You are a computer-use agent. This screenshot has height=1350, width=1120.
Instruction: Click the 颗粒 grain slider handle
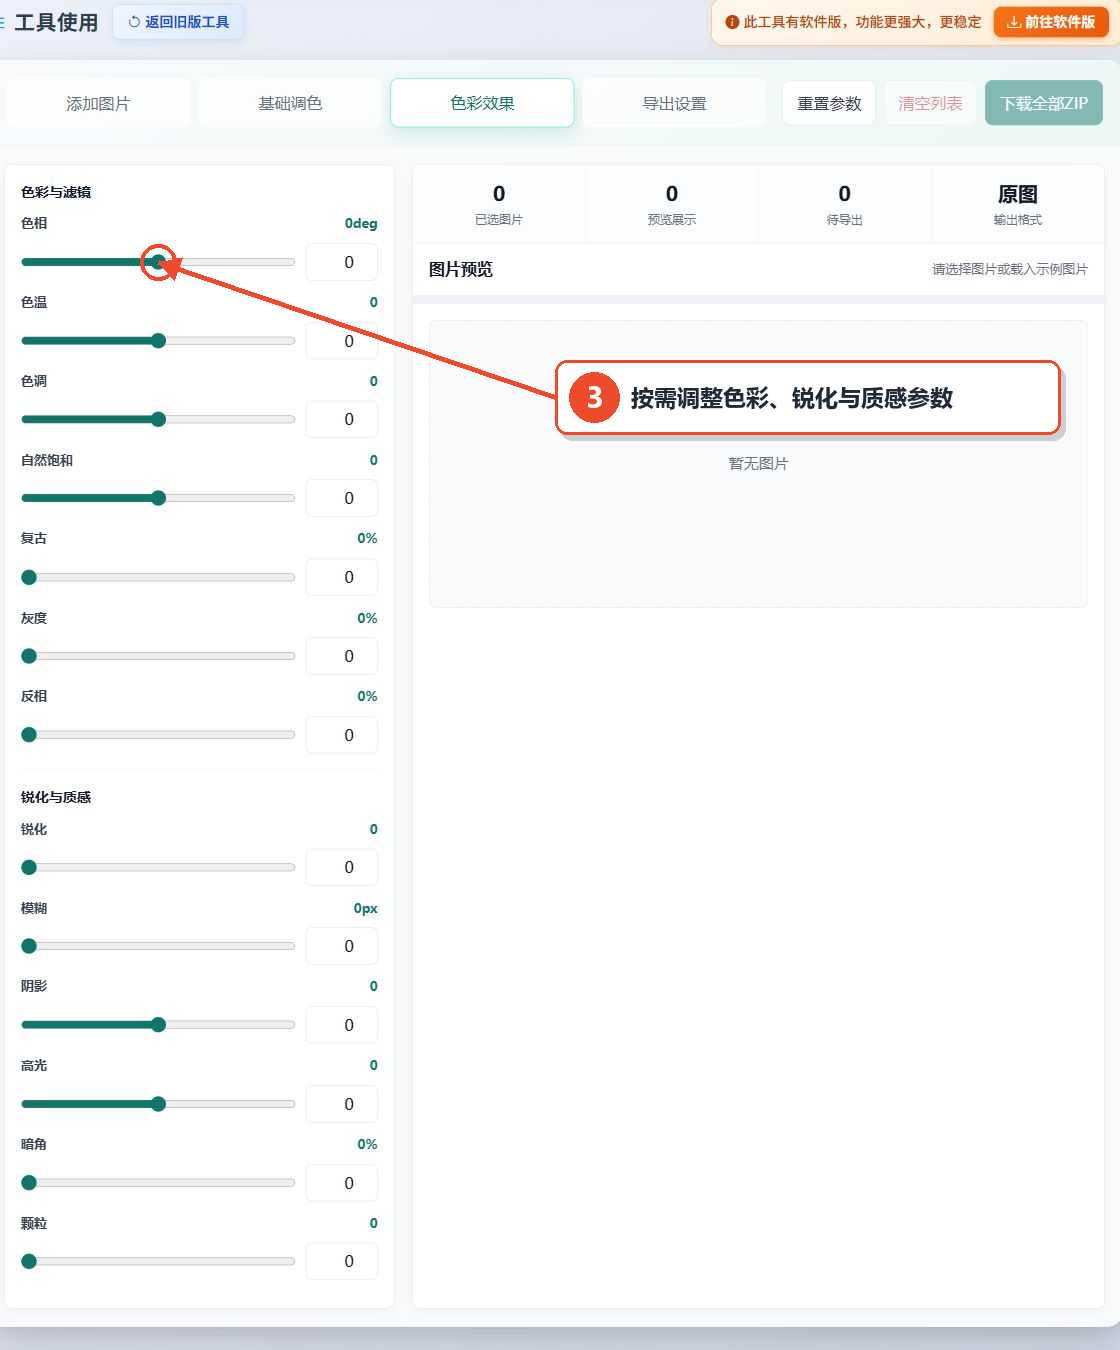(29, 1261)
